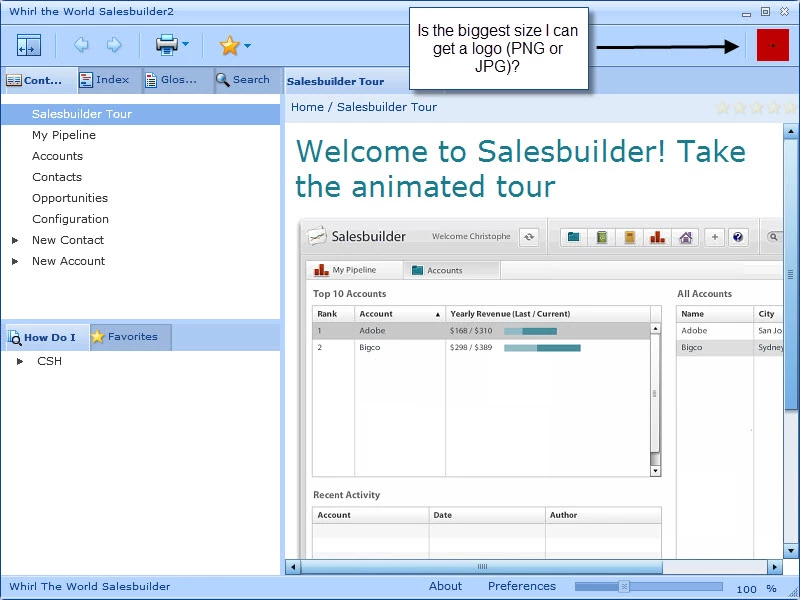The height and width of the screenshot is (600, 800).
Task: Click Adobe in All Accounts list
Action: pyautogui.click(x=694, y=331)
